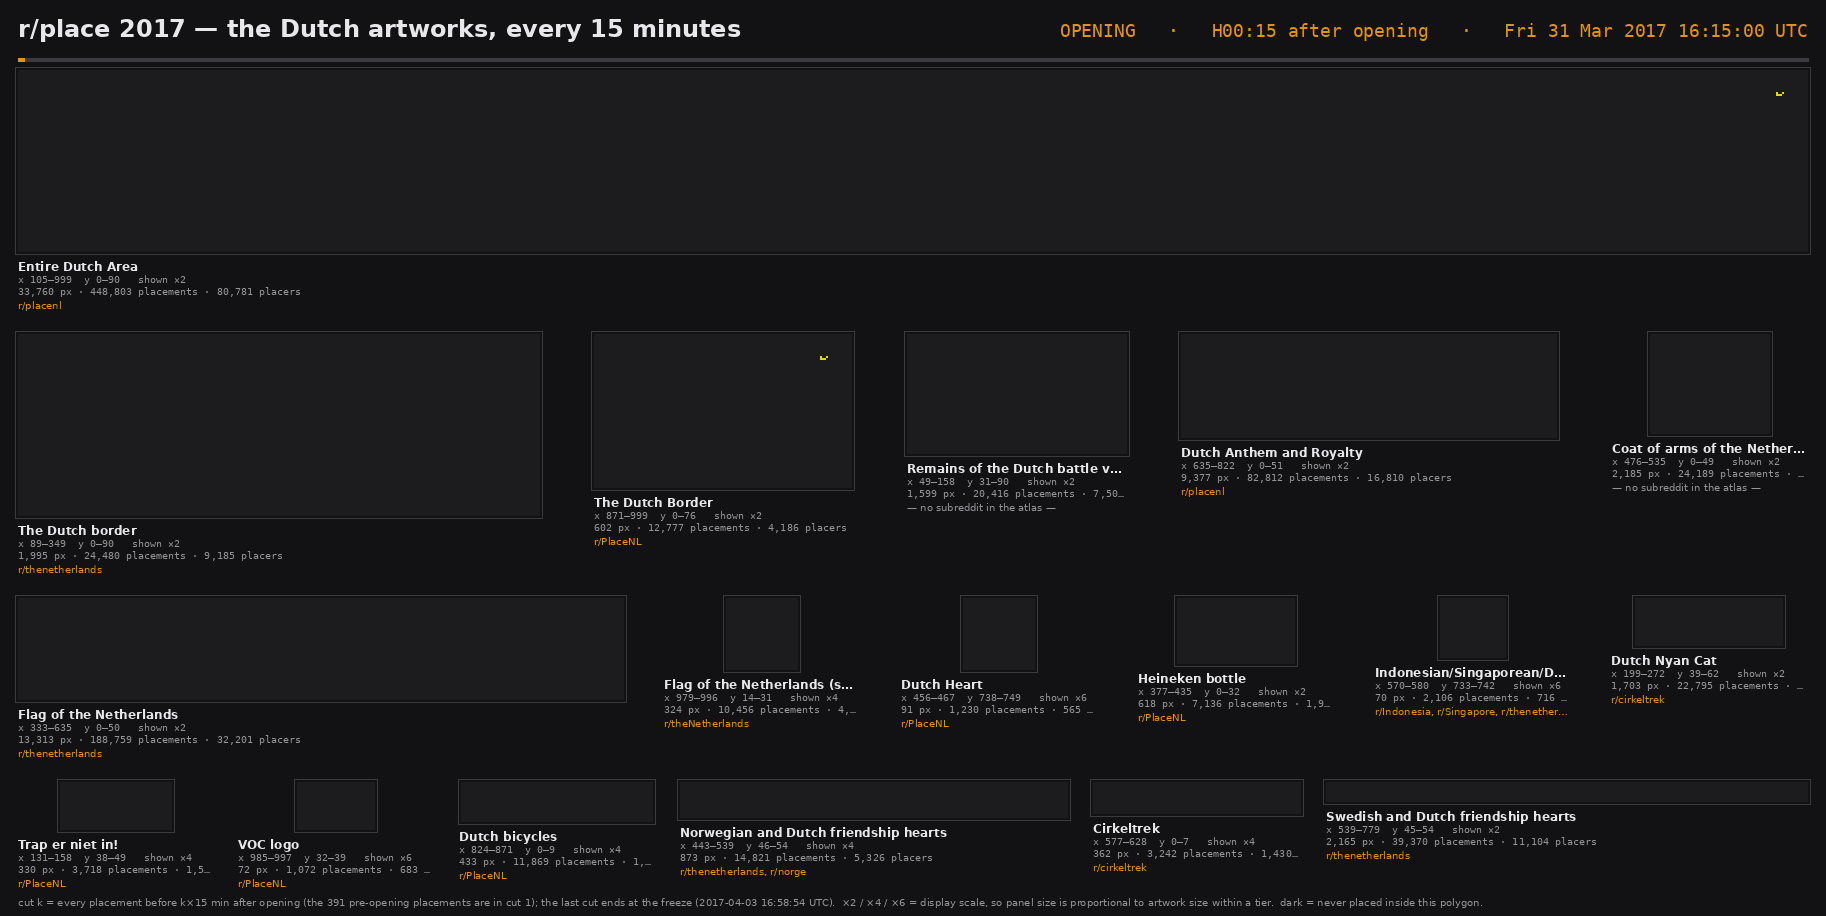Open the Dutch Heart thumbnail

[999, 634]
